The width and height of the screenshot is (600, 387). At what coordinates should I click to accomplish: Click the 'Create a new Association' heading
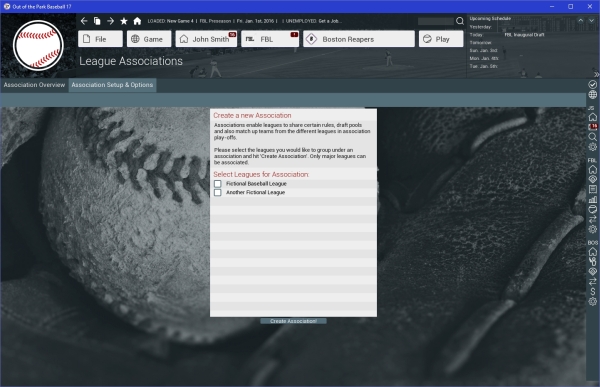[252, 116]
